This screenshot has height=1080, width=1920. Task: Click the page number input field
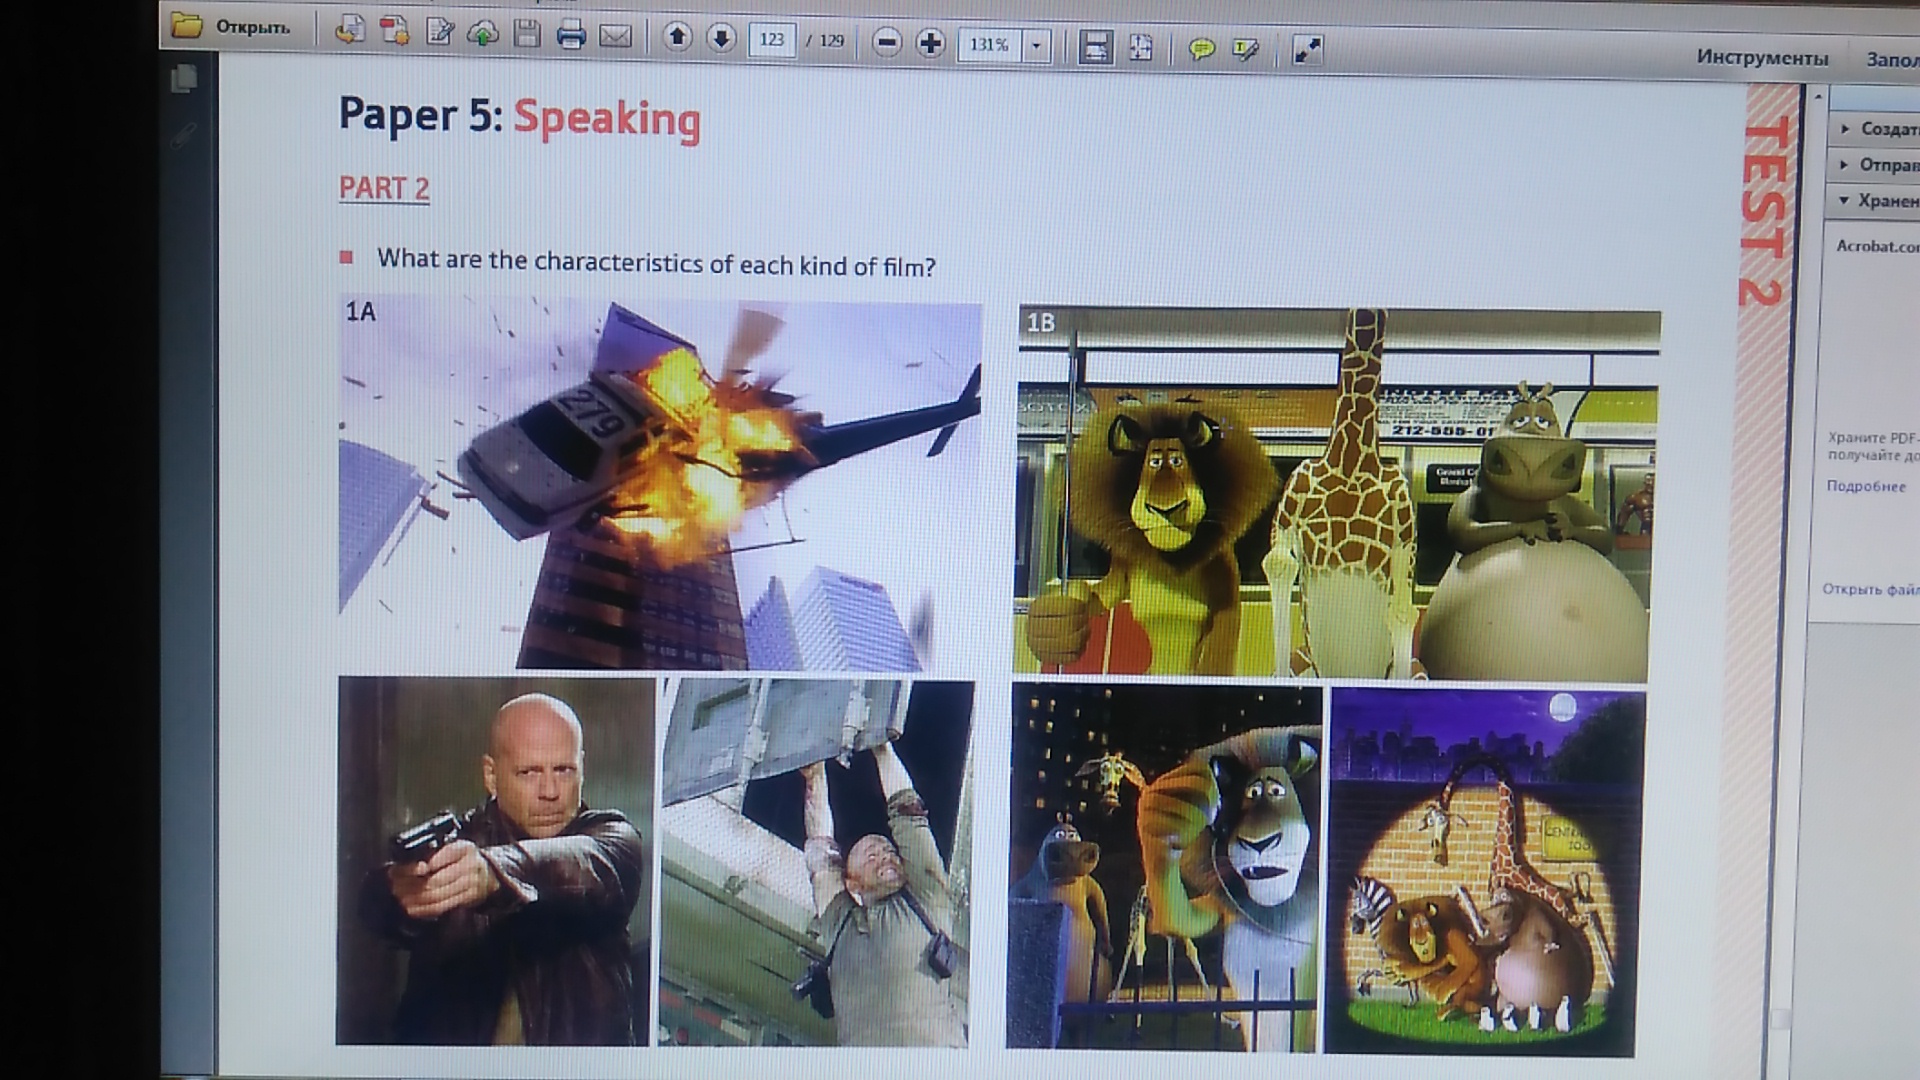click(771, 40)
